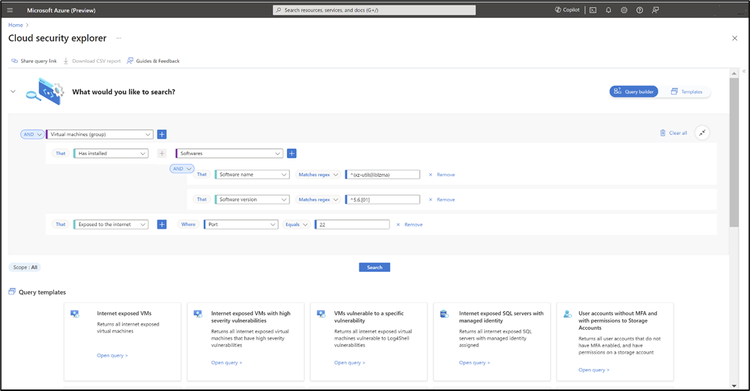The width and height of the screenshot is (750, 391).
Task: Add a filter next to Softwares
Action: coord(291,154)
